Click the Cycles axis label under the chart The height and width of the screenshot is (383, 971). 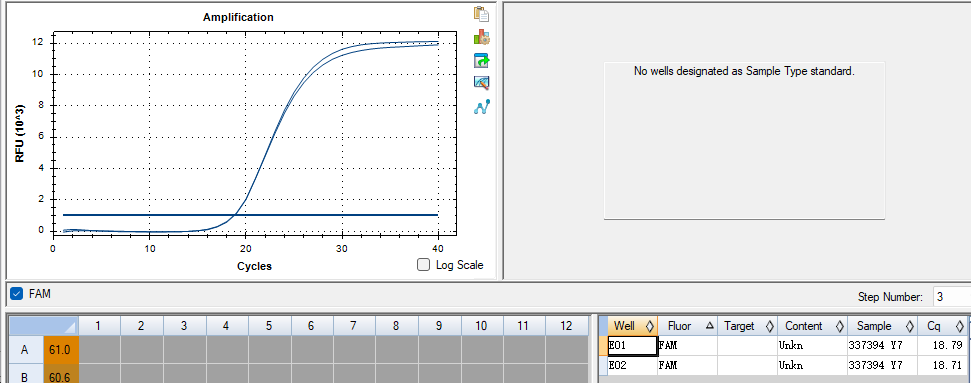point(255,266)
